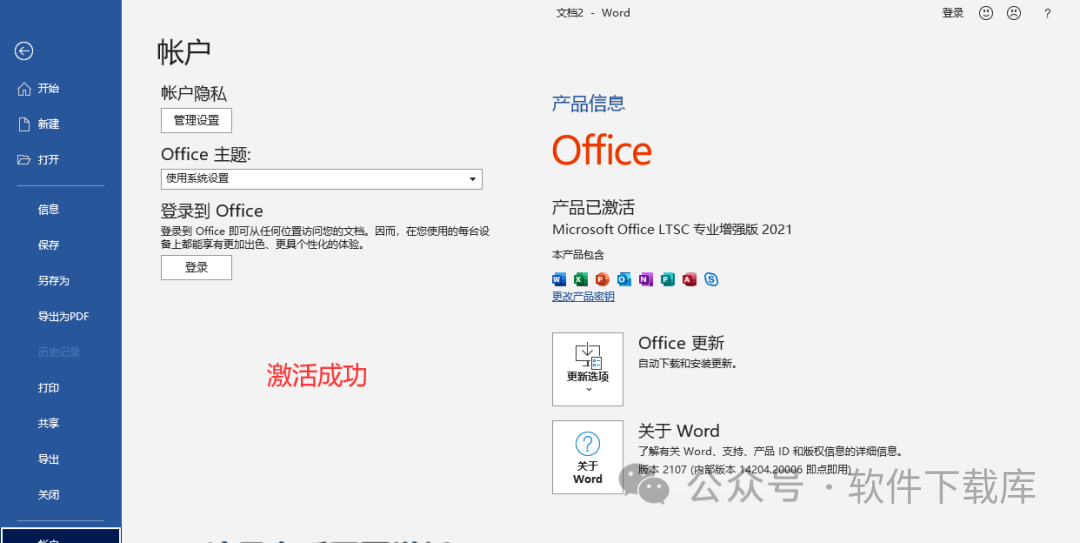Click the 产品已激活 text
Screen dimensions: 1080x543
(594, 207)
